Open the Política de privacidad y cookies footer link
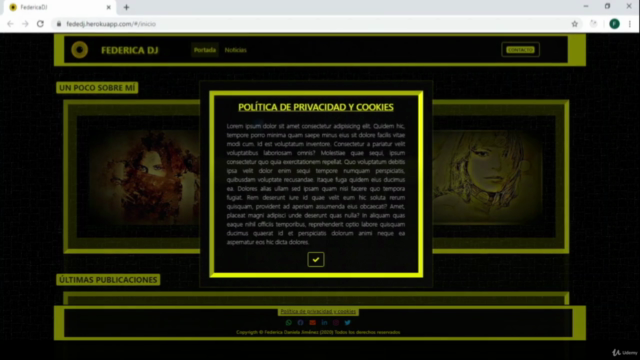 click(x=318, y=311)
